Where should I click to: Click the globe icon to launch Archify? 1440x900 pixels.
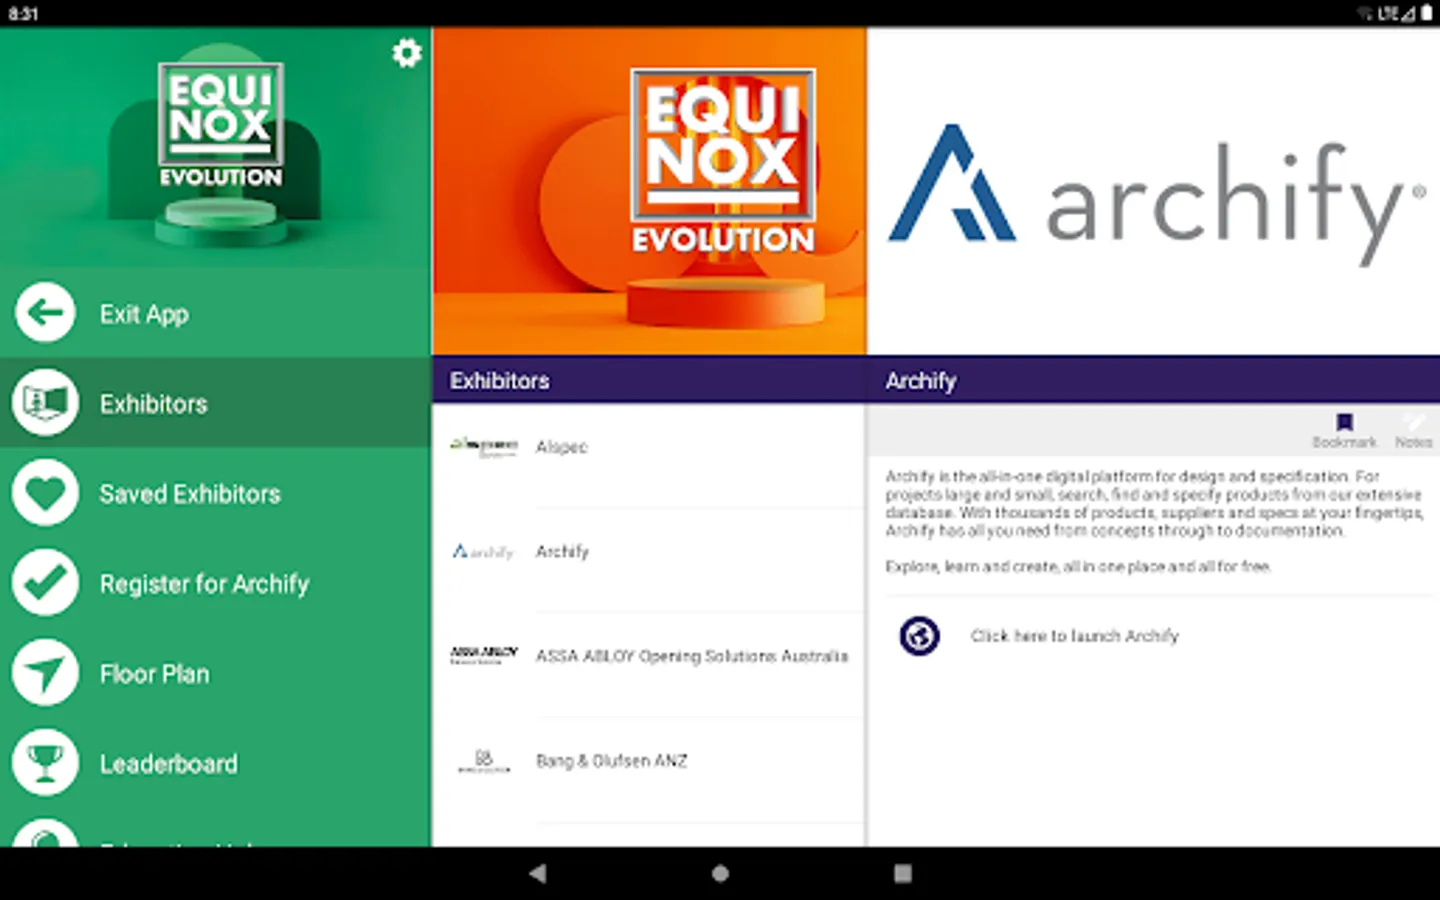[919, 636]
